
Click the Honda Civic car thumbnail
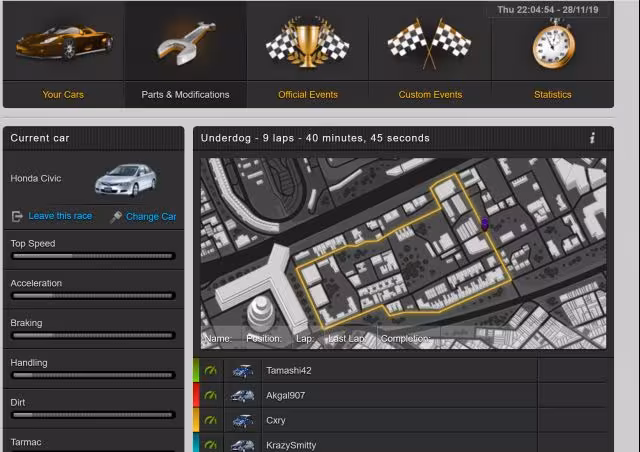(126, 180)
